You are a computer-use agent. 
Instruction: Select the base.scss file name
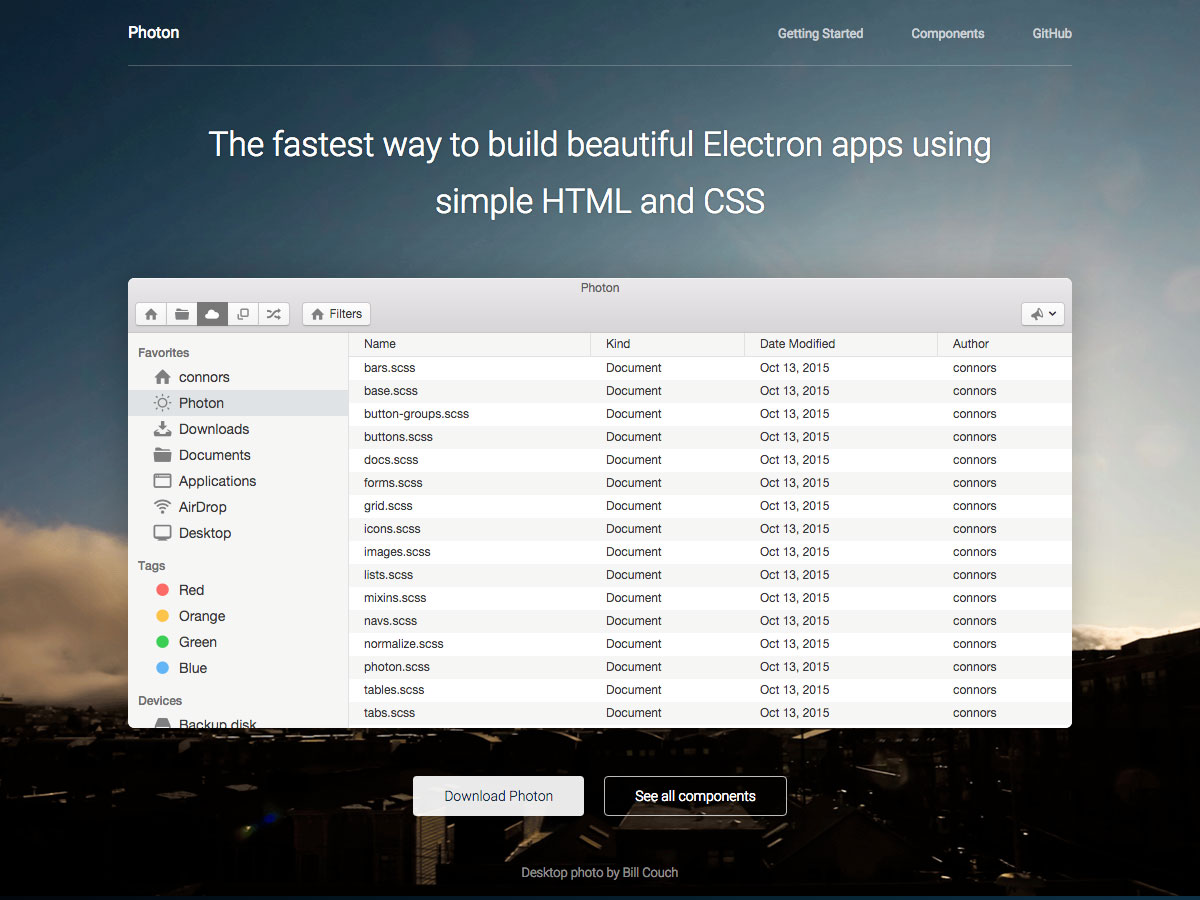tap(391, 391)
